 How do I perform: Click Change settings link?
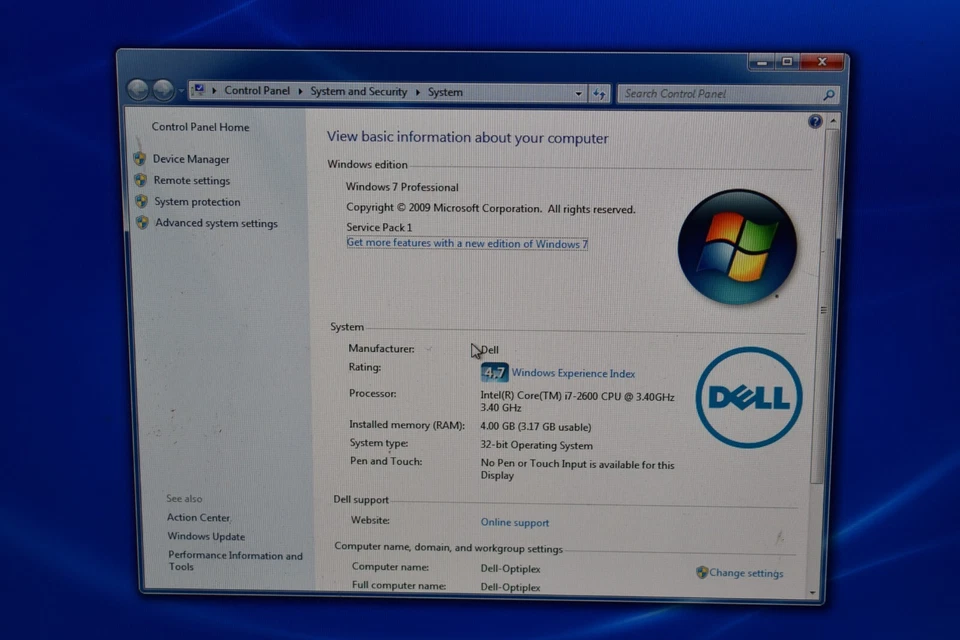746,573
